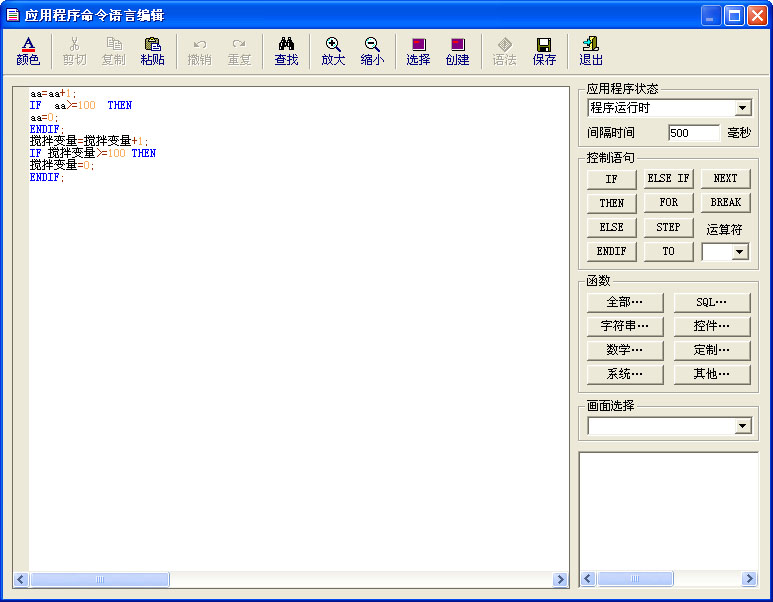Viewport: 773px width, 602px height.
Task: Click editor scrollbar right arrow
Action: coord(560,579)
